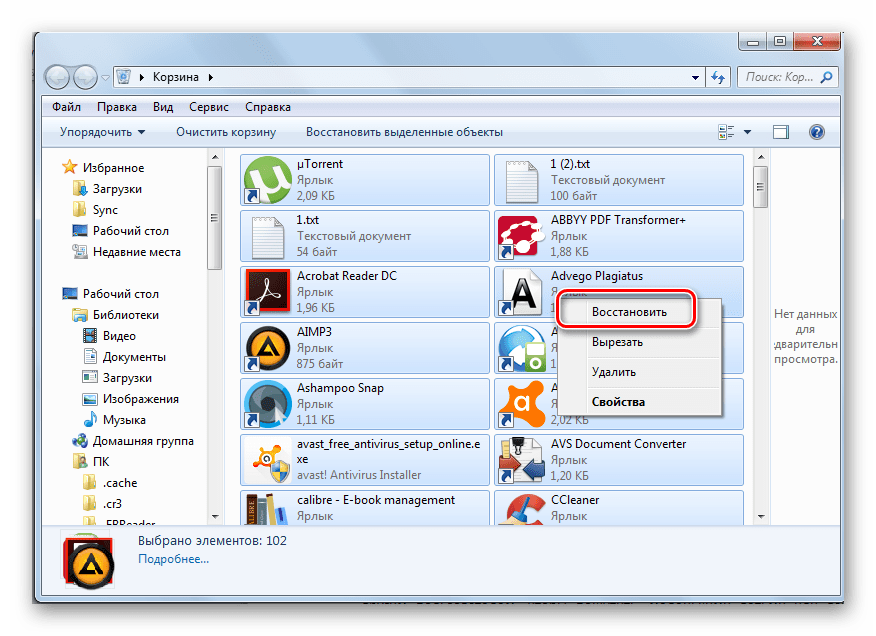
Task: Click Очистить корзину button
Action: coord(226,132)
